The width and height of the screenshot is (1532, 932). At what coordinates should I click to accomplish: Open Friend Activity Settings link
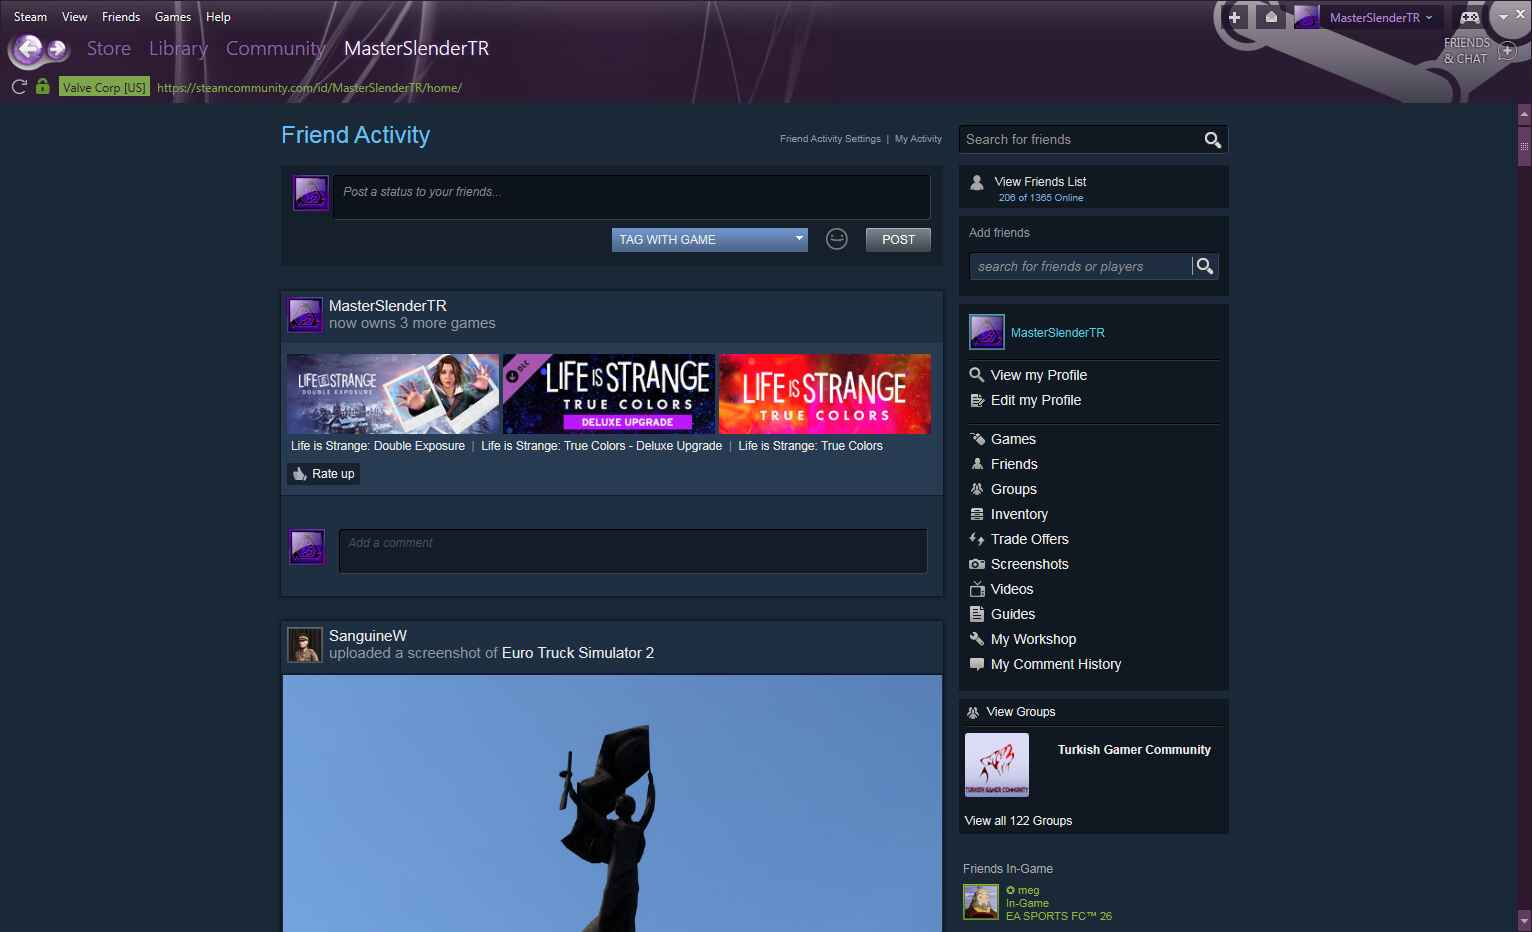[x=830, y=139]
